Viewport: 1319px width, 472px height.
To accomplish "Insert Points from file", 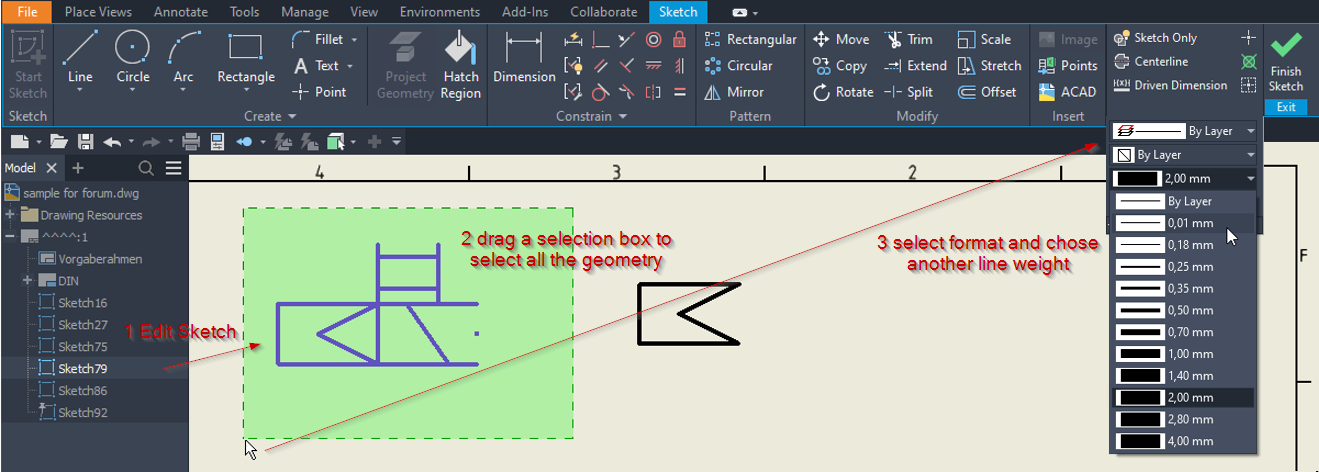I will (x=1068, y=66).
